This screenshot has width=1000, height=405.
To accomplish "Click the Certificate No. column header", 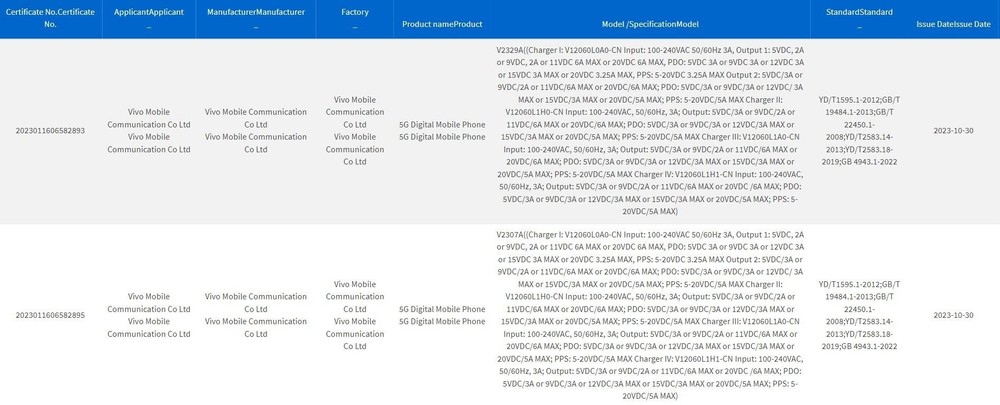I will tap(50, 18).
